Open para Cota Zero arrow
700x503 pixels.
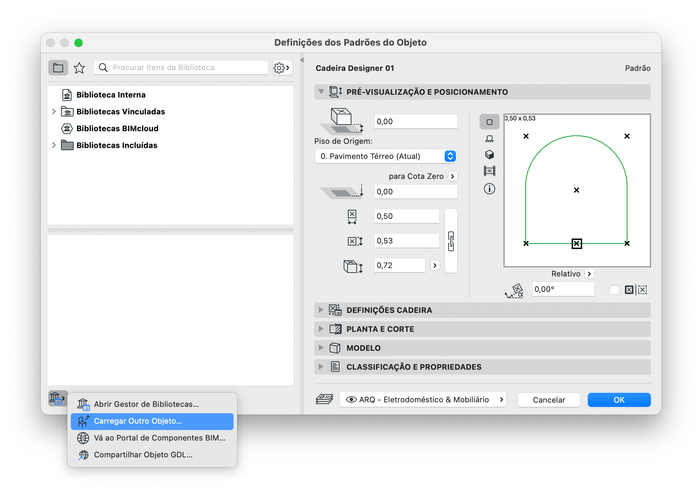tap(452, 176)
